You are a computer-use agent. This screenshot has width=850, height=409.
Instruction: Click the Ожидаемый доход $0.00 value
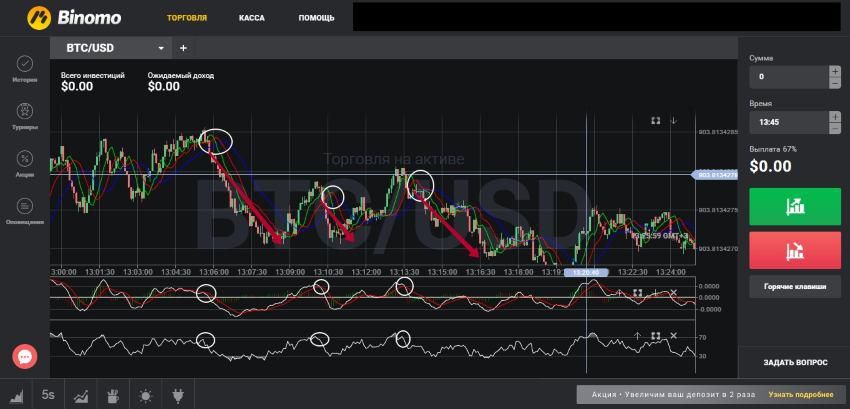164,87
